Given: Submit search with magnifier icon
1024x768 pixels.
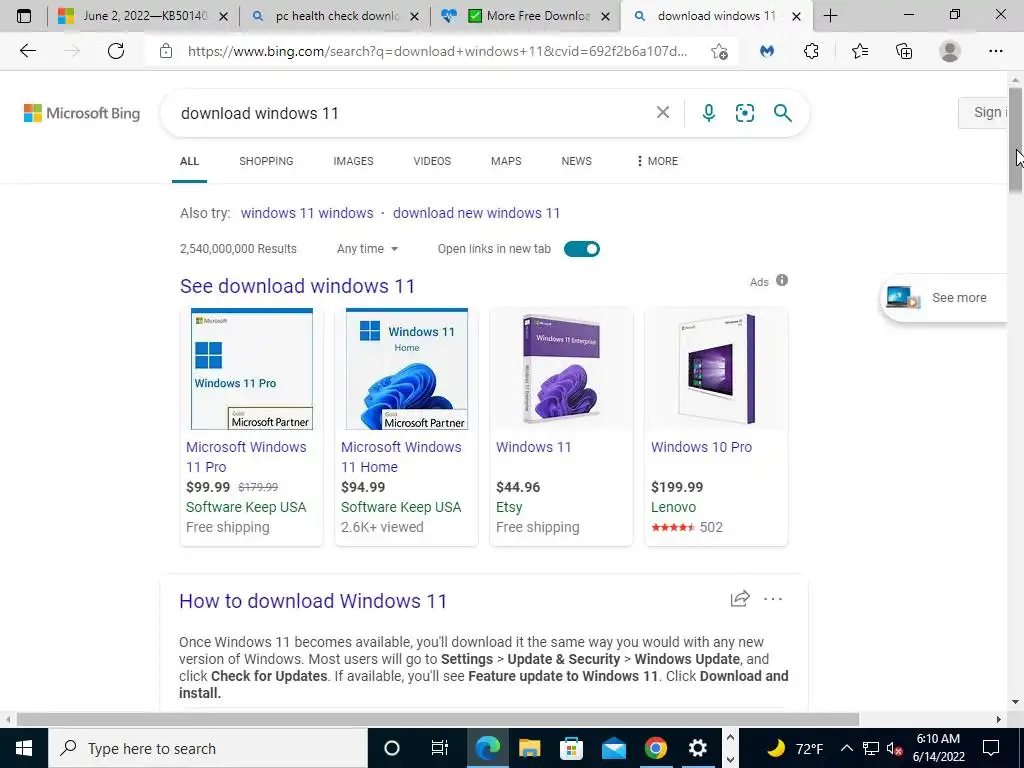Looking at the screenshot, I should (x=782, y=113).
